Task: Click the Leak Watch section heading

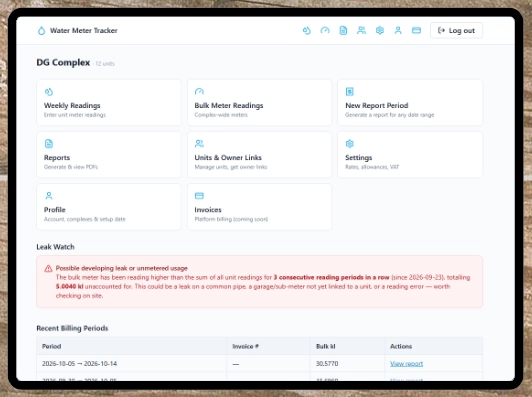Action: tap(55, 247)
